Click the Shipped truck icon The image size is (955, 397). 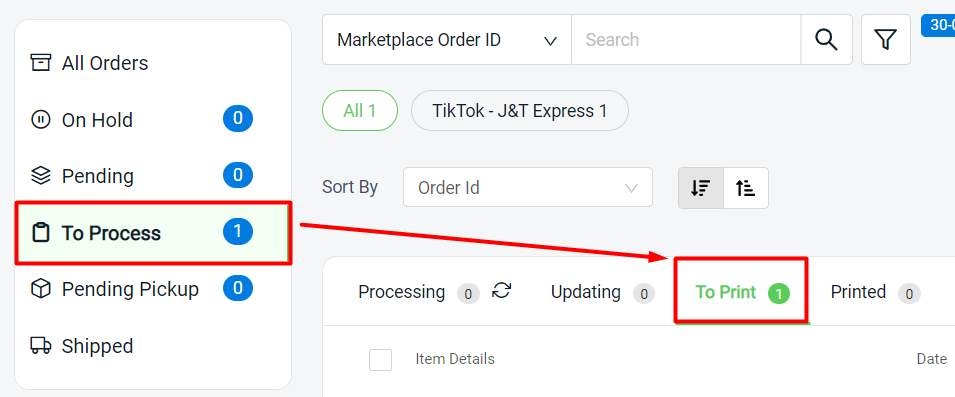pos(40,346)
